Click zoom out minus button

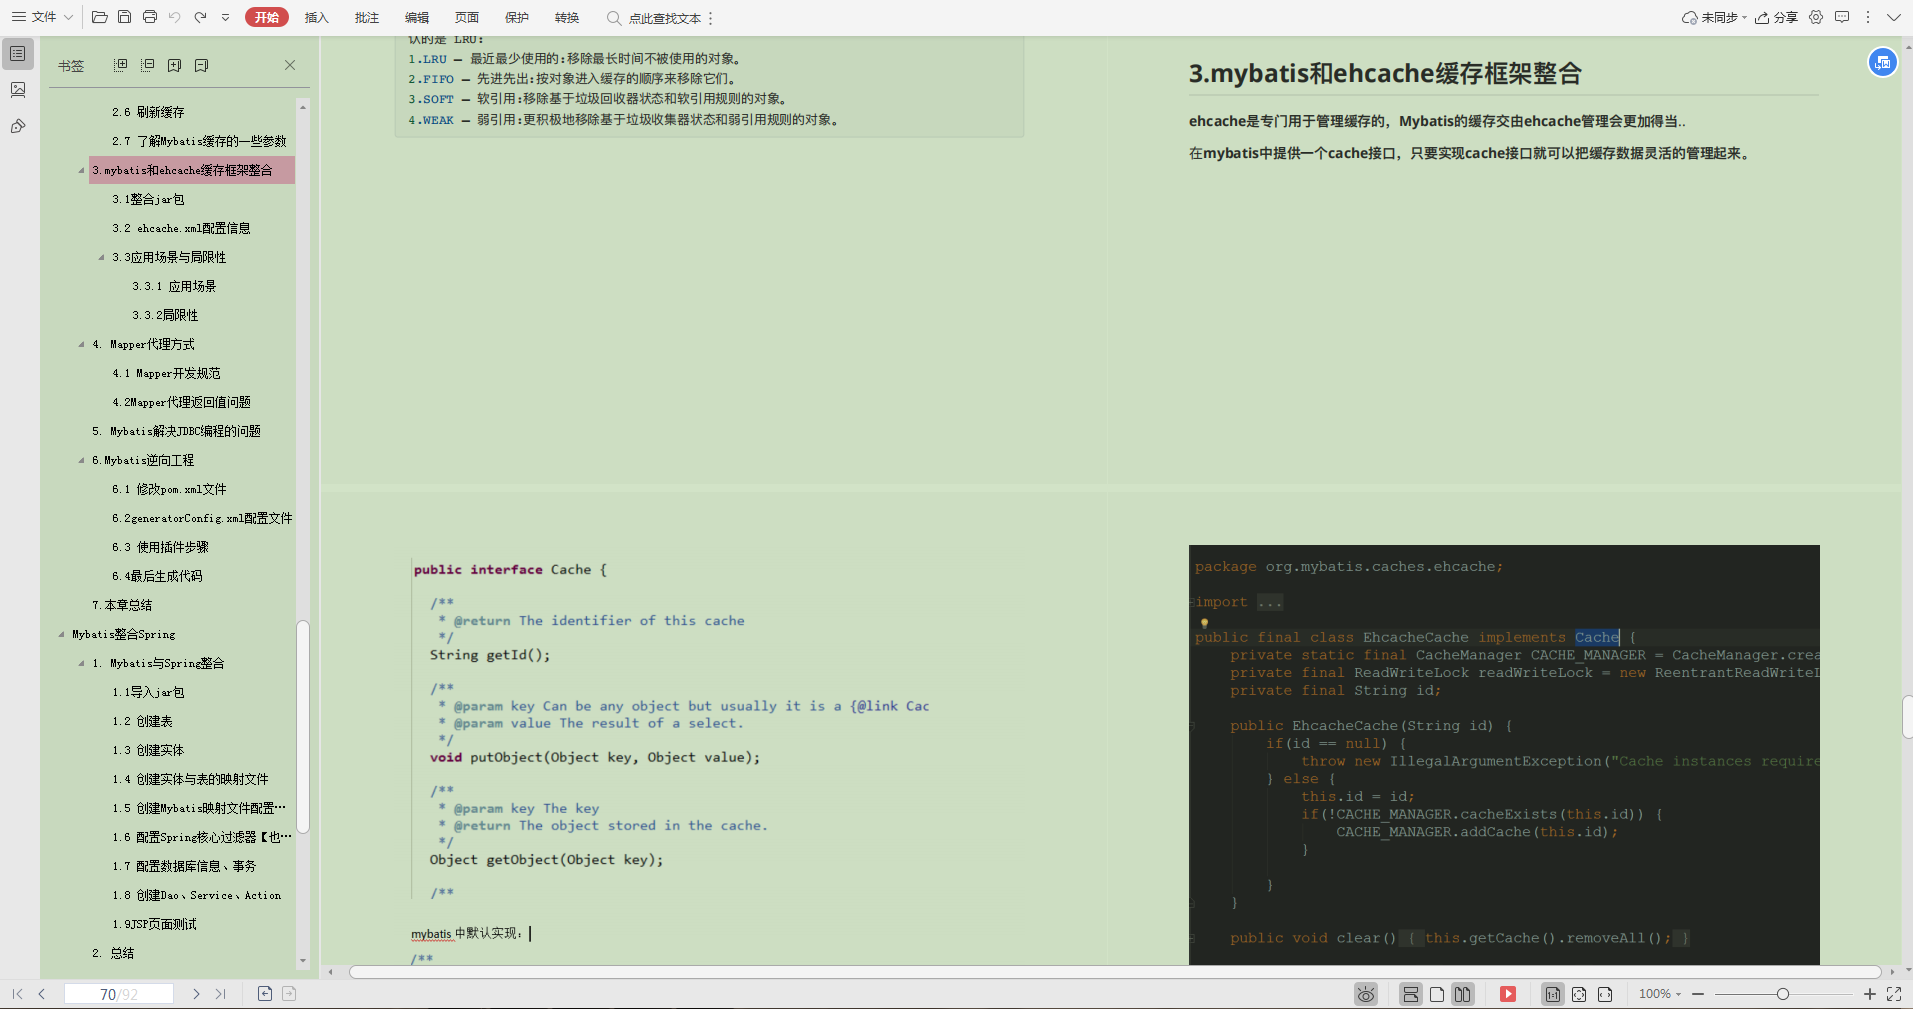tap(1698, 994)
